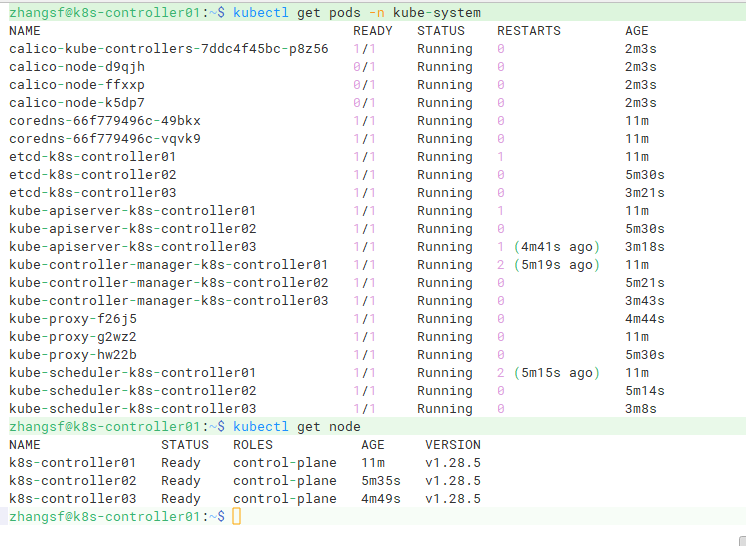
Task: Click the coredns-66f779496c-49bkx pod name
Action: [x=105, y=120]
